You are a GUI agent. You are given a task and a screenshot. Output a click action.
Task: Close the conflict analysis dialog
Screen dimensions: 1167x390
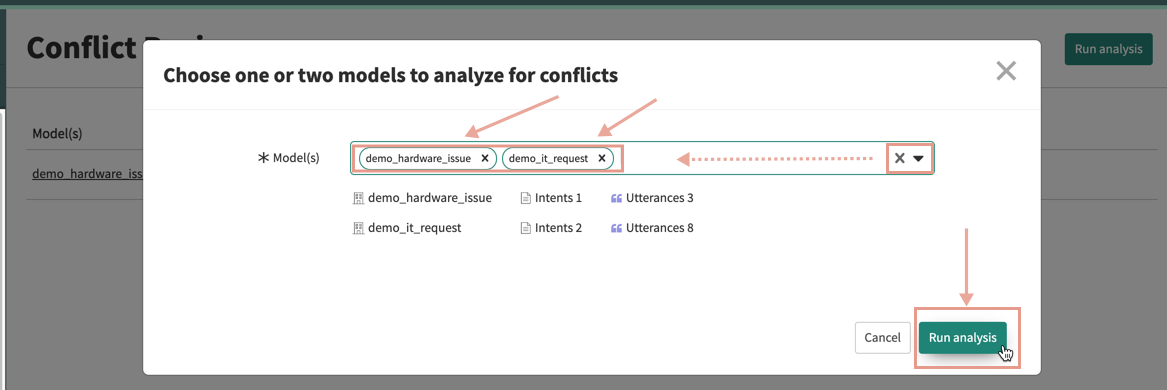pyautogui.click(x=1006, y=71)
